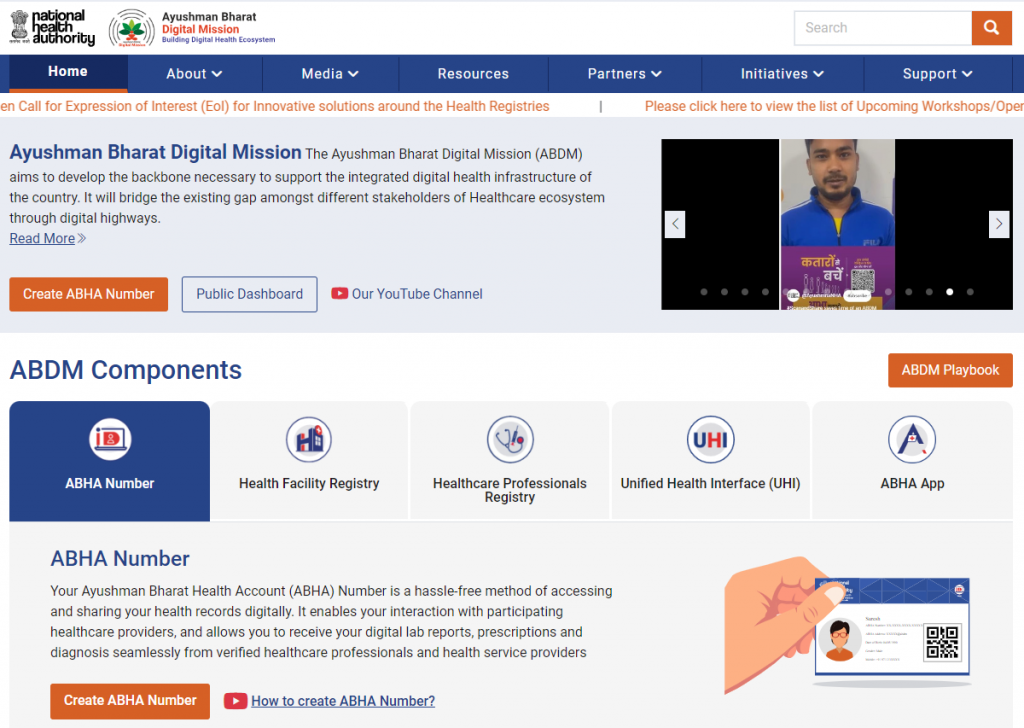
Task: Open How to create ABHA Number? link
Action: pos(343,701)
